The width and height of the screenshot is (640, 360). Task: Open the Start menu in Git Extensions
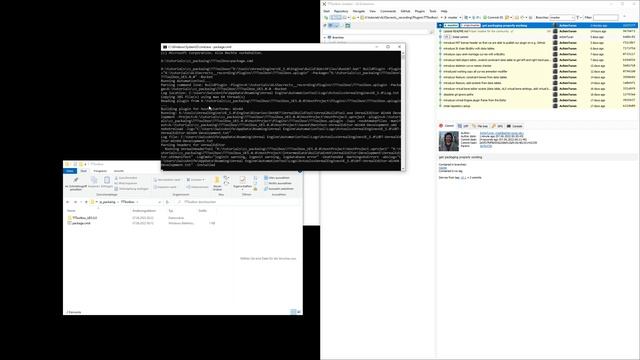[x=327, y=11]
